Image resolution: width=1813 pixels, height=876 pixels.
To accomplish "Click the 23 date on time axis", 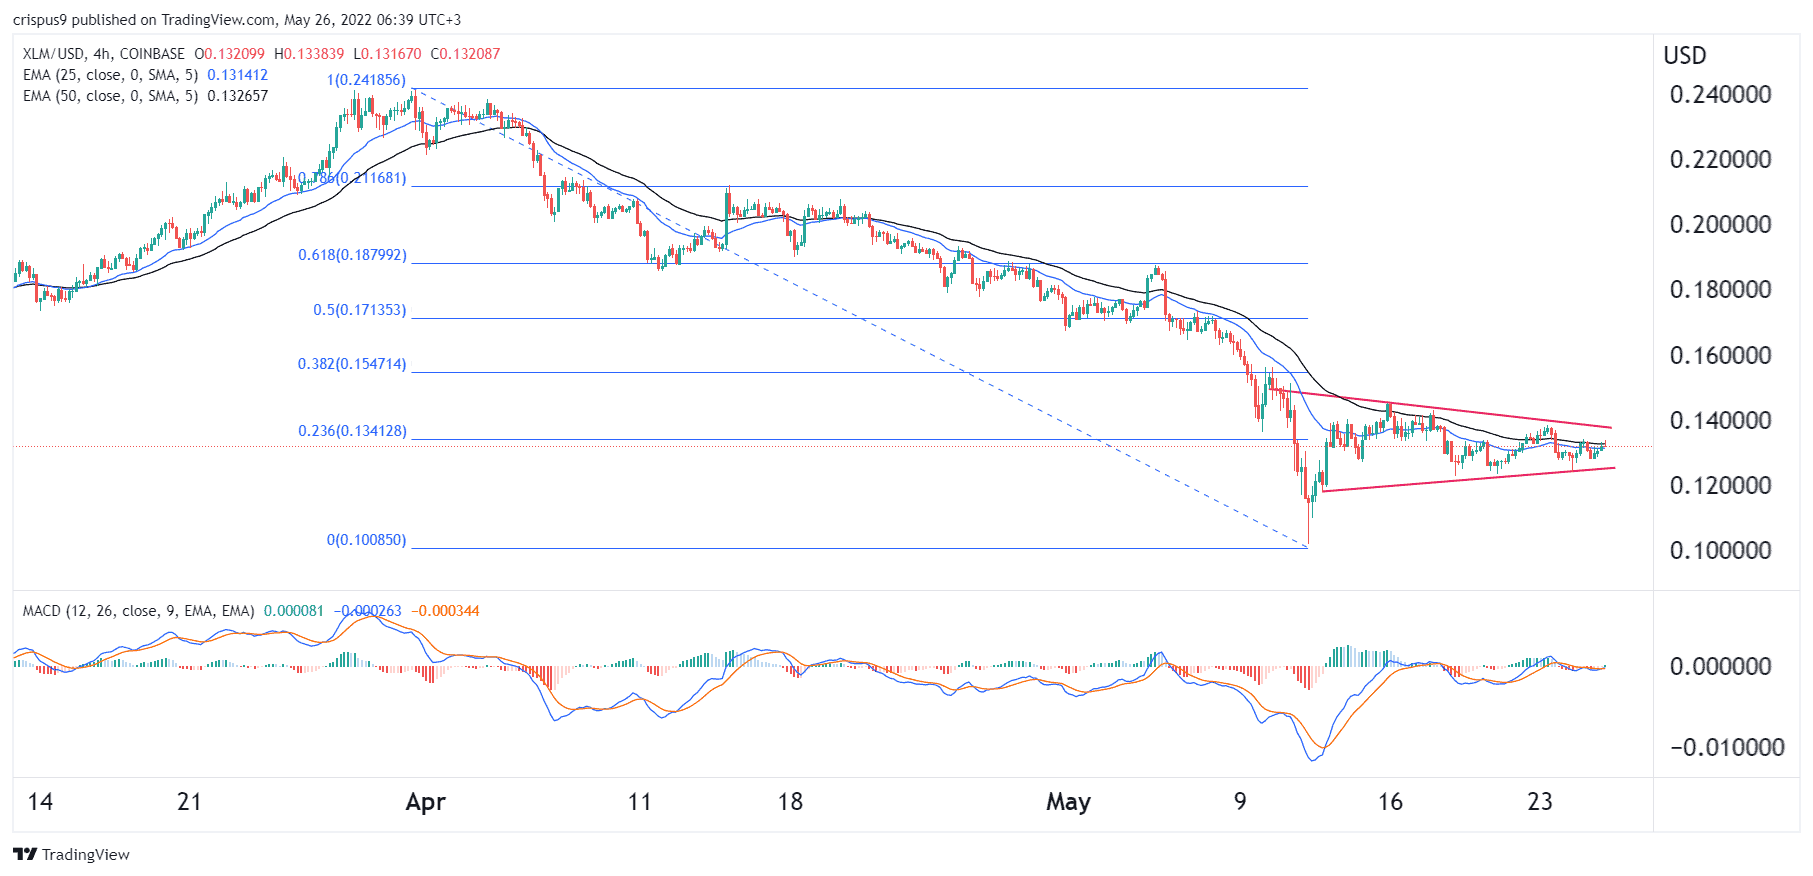I will click(1540, 802).
